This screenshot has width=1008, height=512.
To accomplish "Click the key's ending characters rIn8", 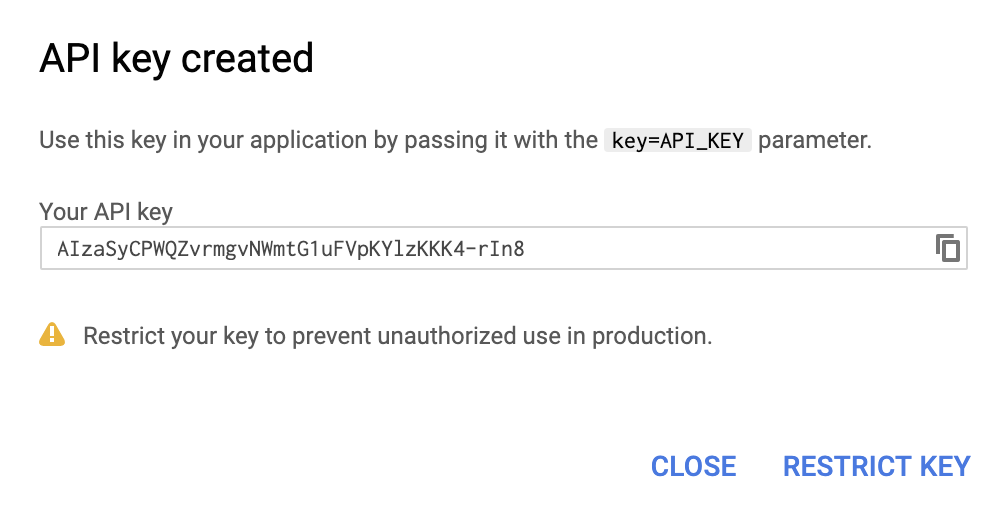I will click(503, 249).
